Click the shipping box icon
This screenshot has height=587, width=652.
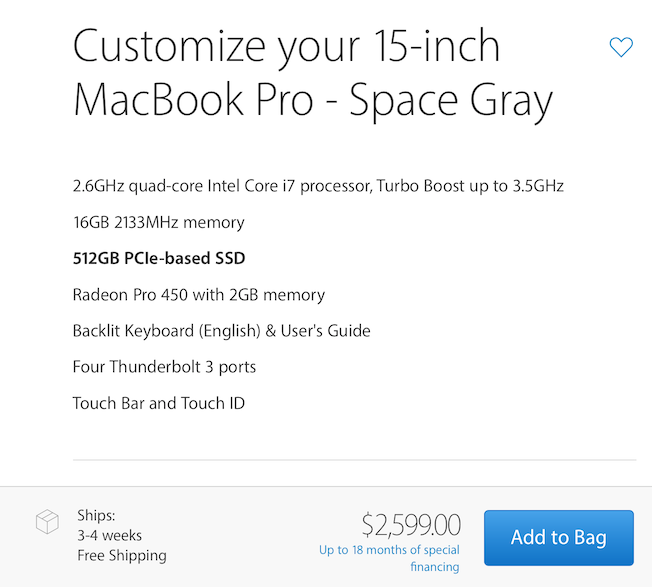[x=47, y=522]
